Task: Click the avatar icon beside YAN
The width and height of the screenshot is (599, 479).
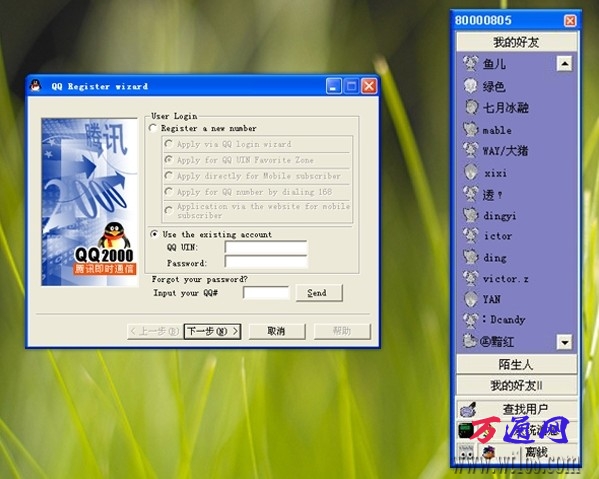Action: pos(471,299)
